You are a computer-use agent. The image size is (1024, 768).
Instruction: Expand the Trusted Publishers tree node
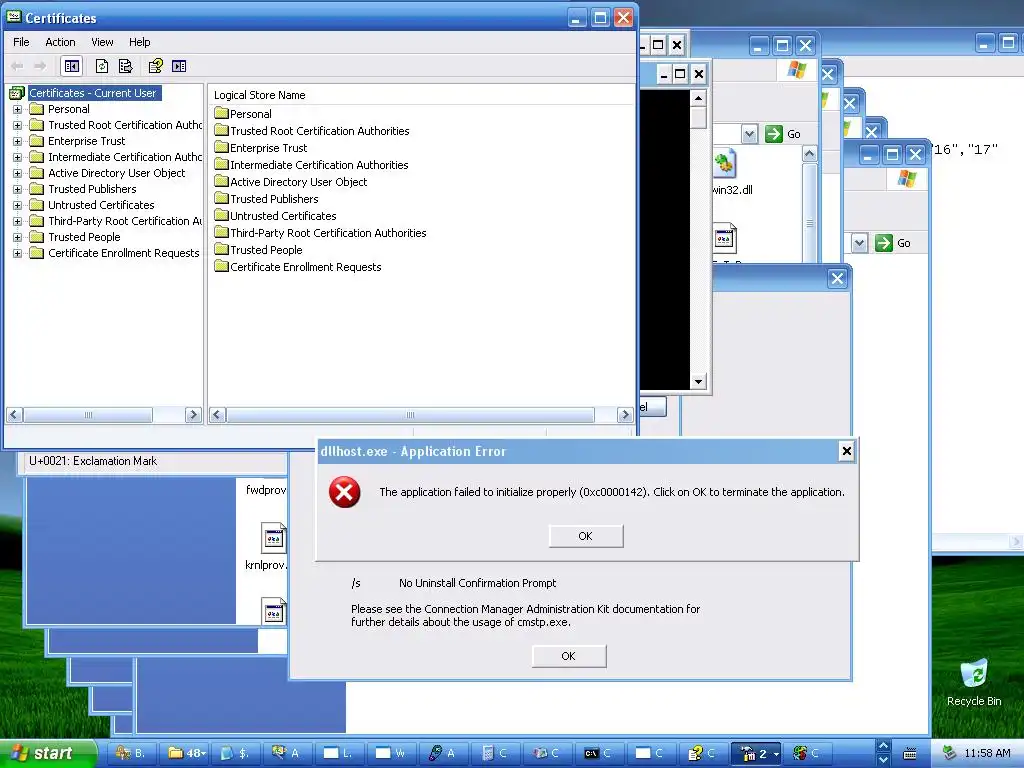coord(18,189)
